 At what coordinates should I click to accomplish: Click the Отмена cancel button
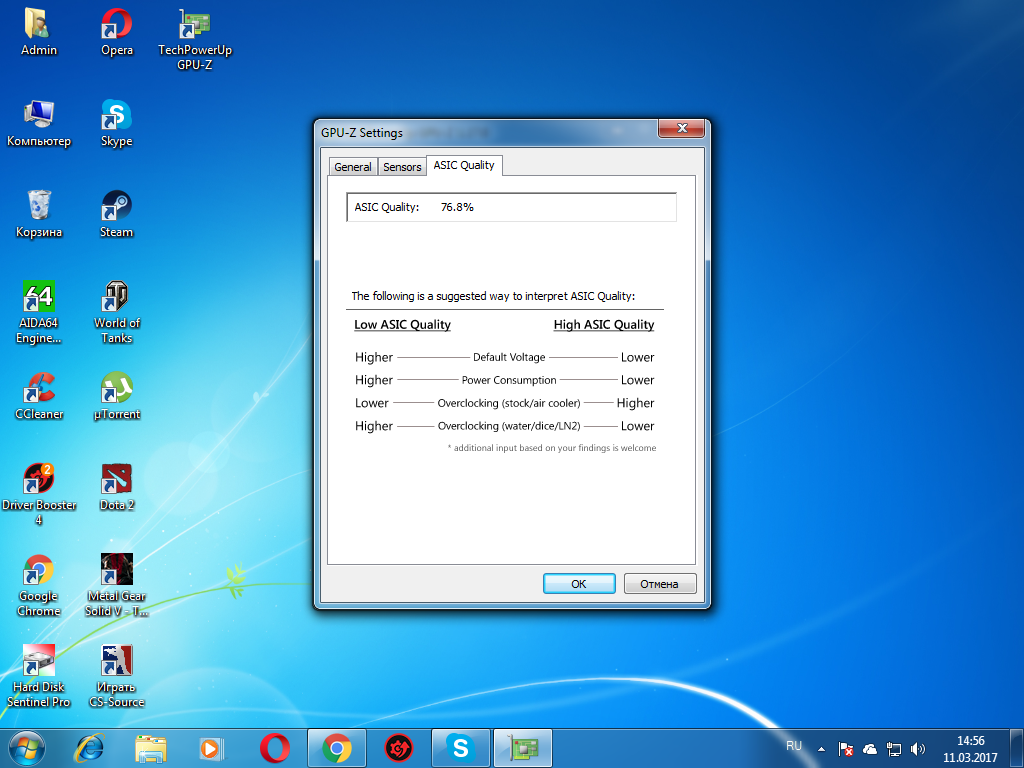pos(660,584)
